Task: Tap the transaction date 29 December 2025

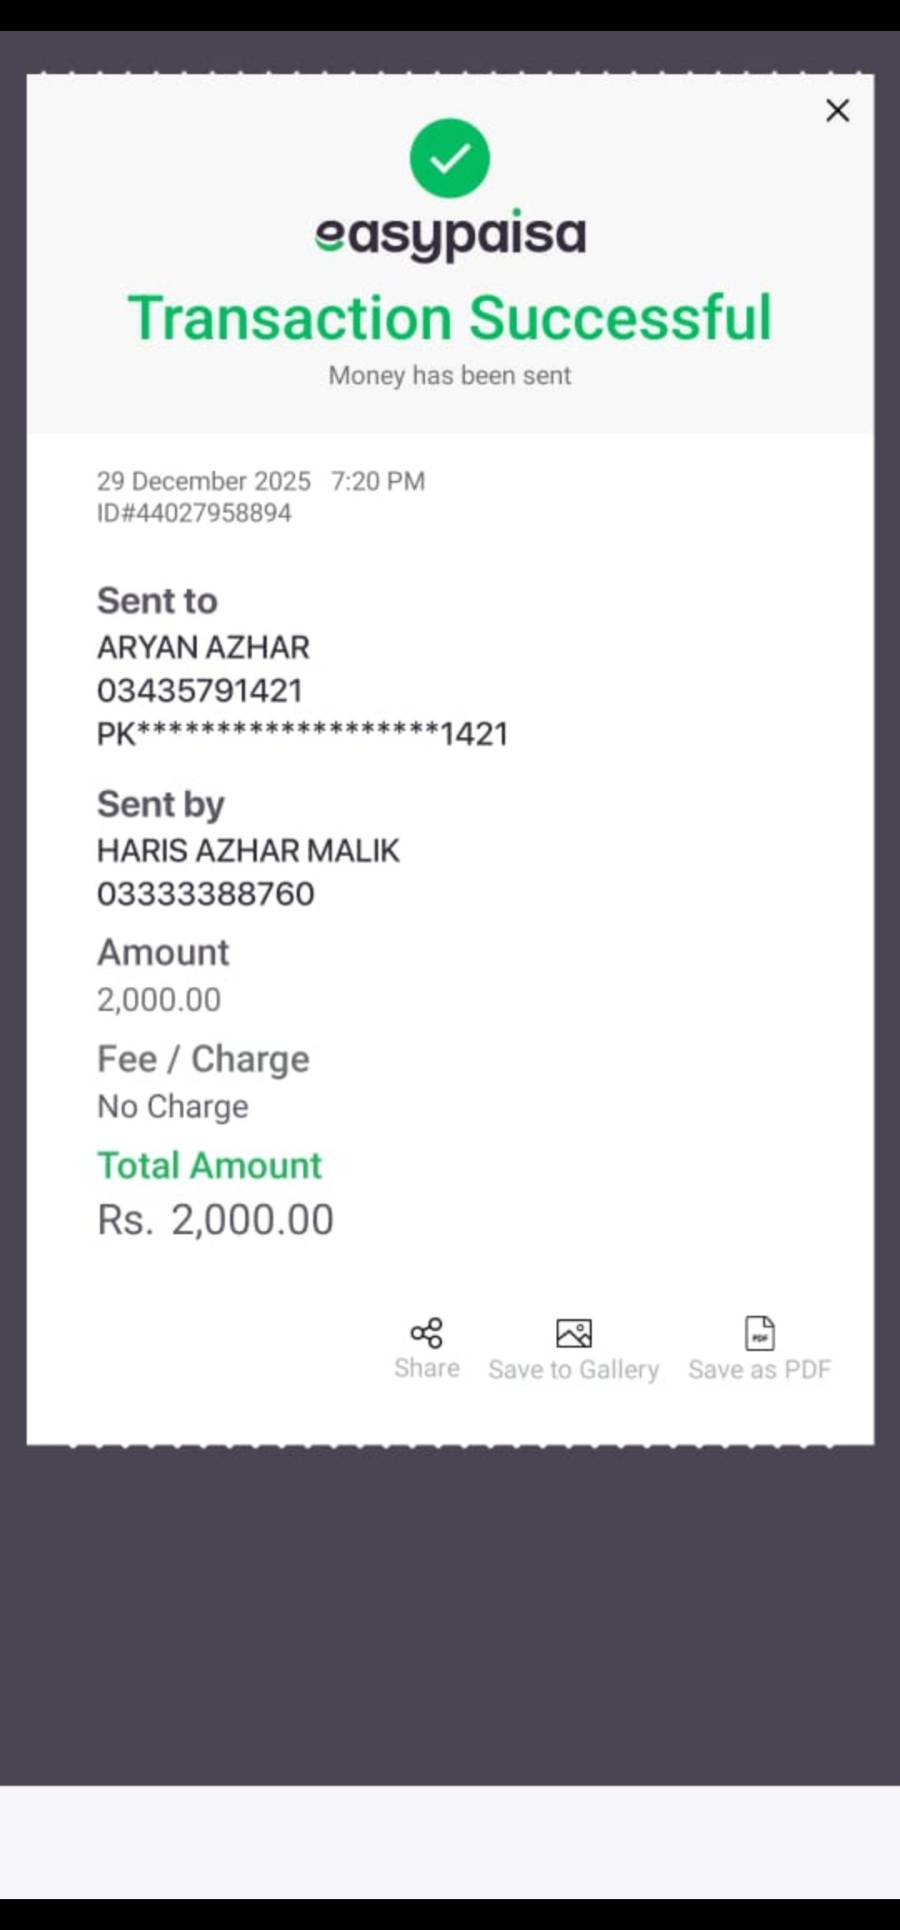Action: click(x=204, y=481)
